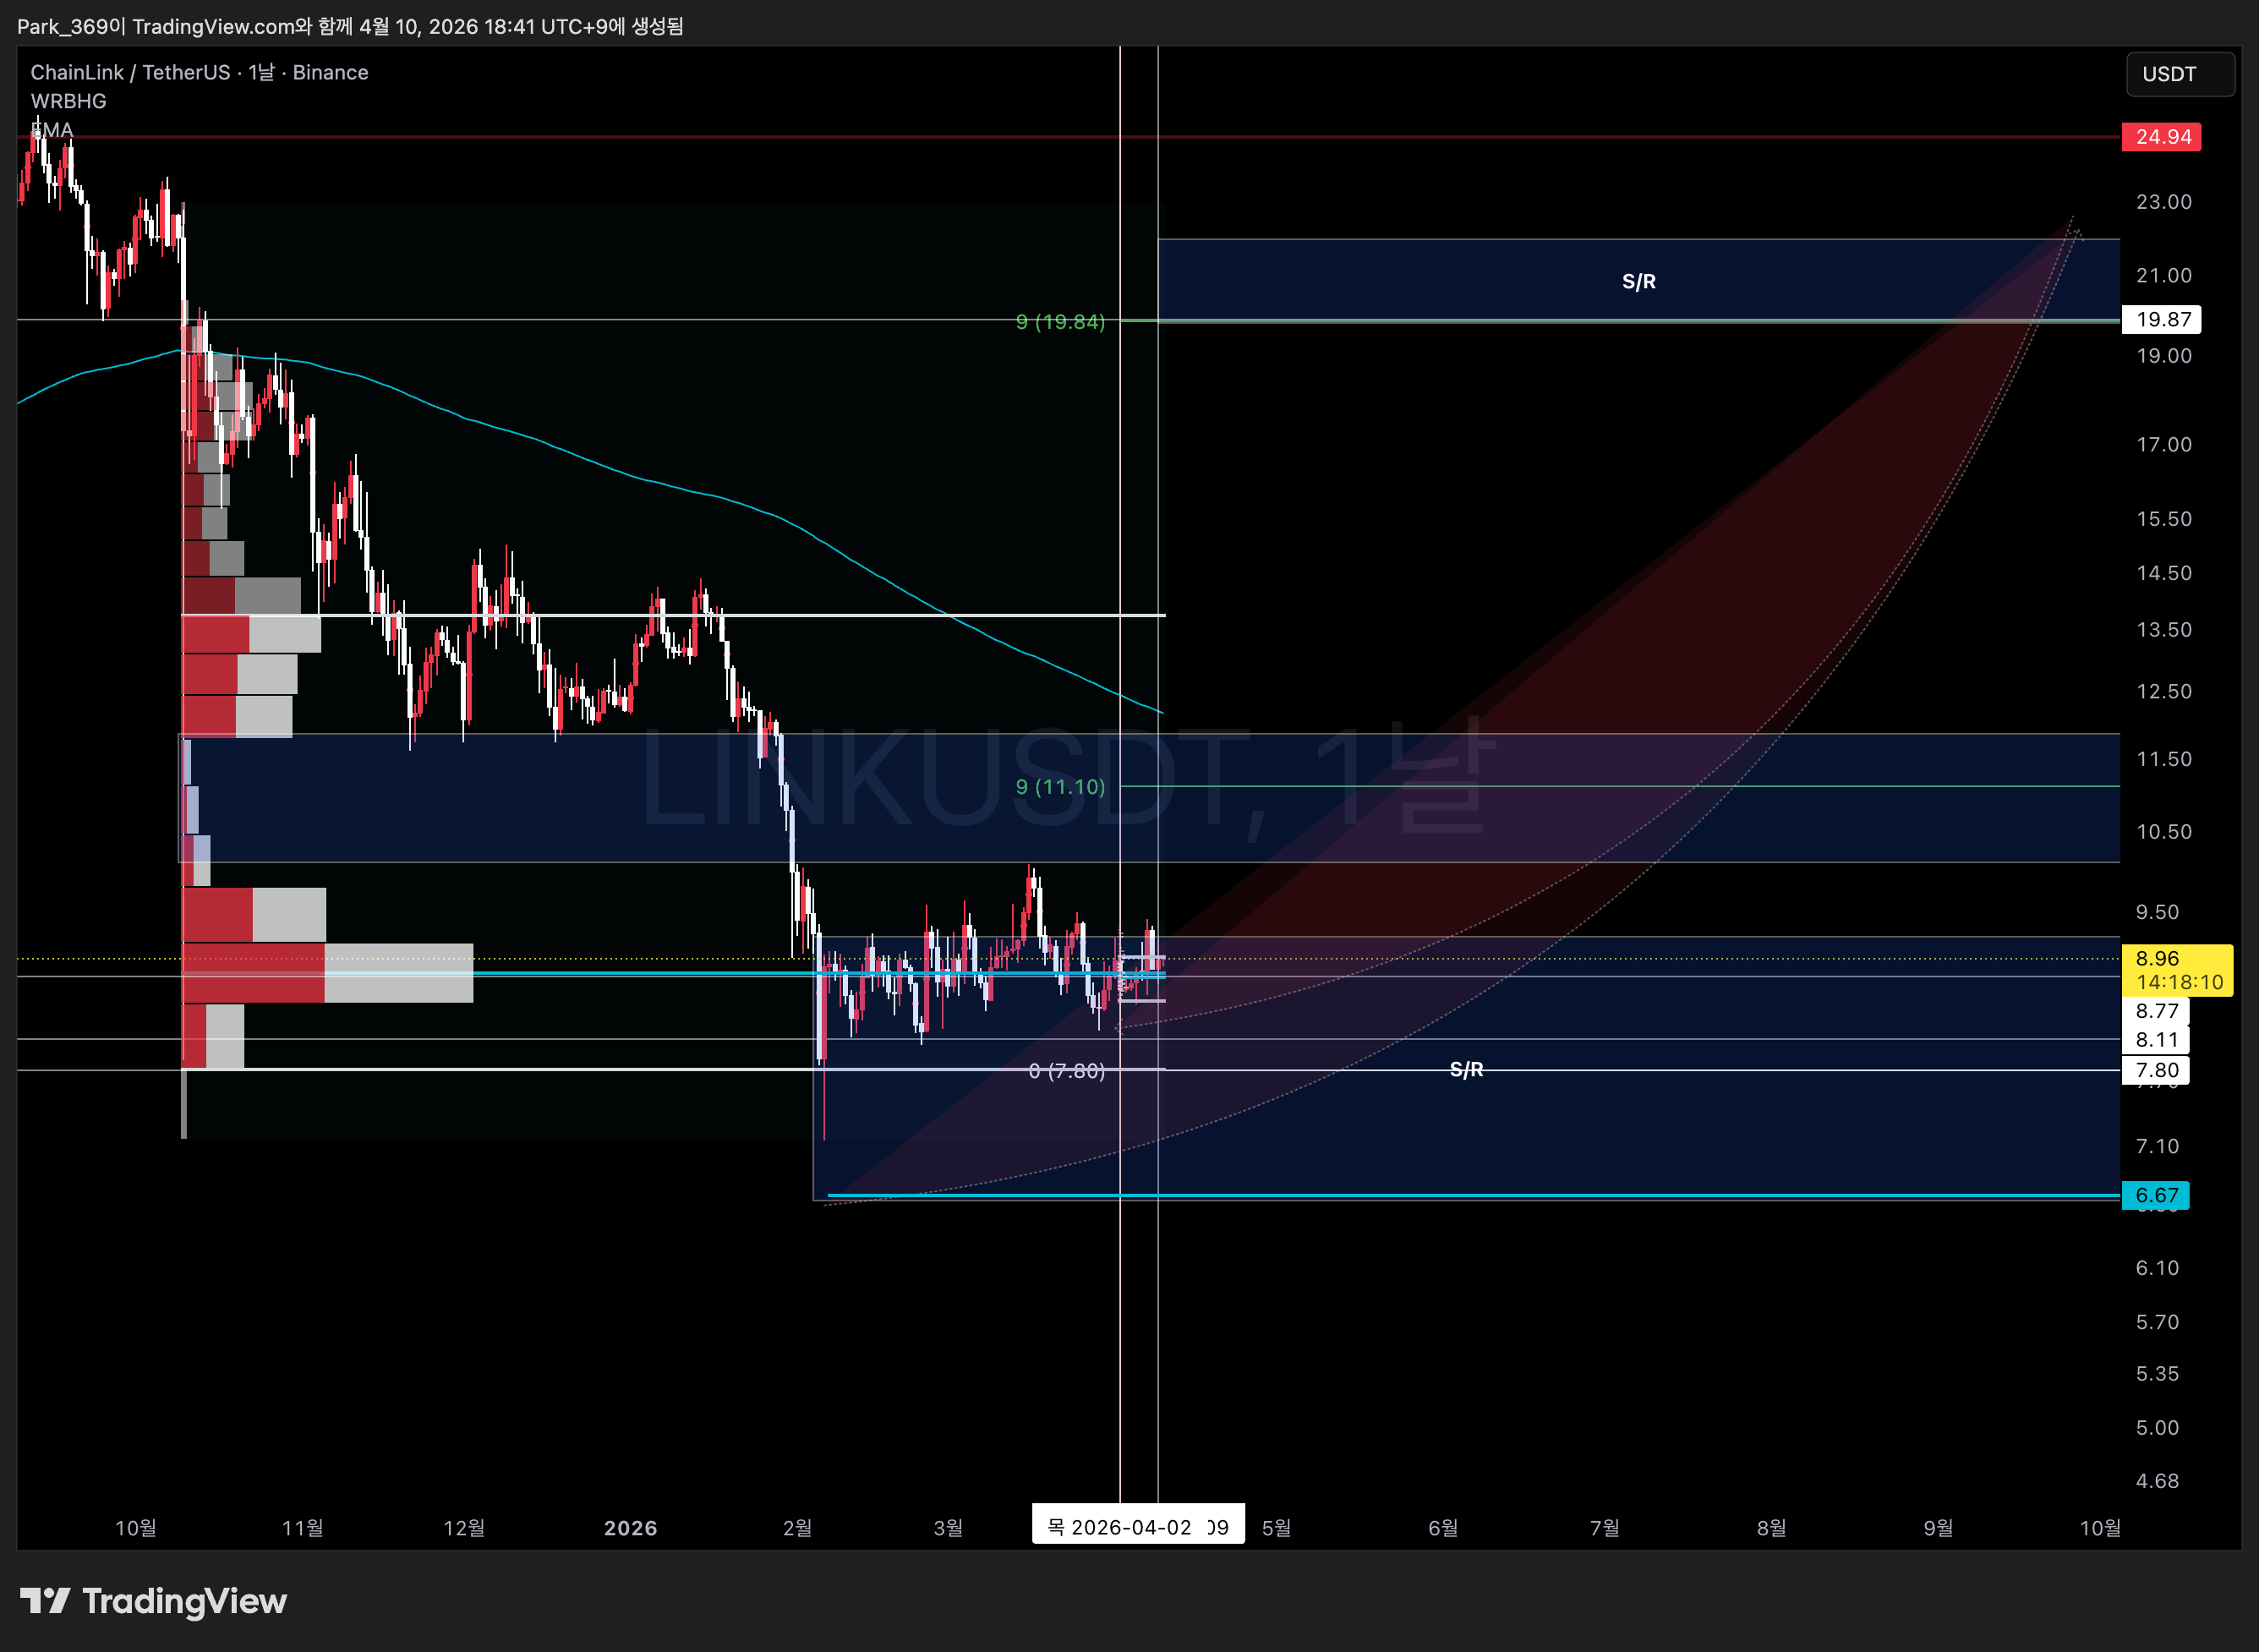Click 6.10 on the price axis
The image size is (2259, 1652).
pyautogui.click(x=2157, y=1268)
